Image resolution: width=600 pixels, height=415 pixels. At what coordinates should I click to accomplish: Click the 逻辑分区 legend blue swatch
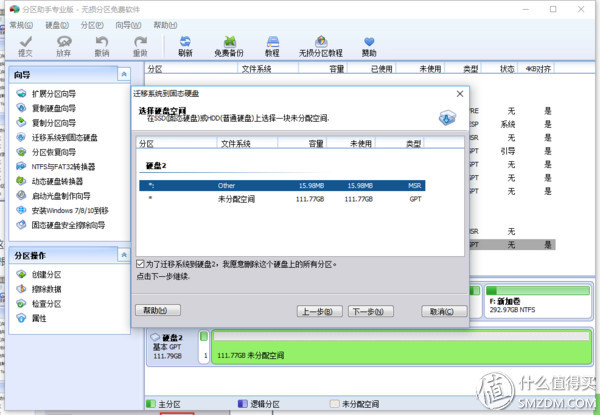point(243,404)
